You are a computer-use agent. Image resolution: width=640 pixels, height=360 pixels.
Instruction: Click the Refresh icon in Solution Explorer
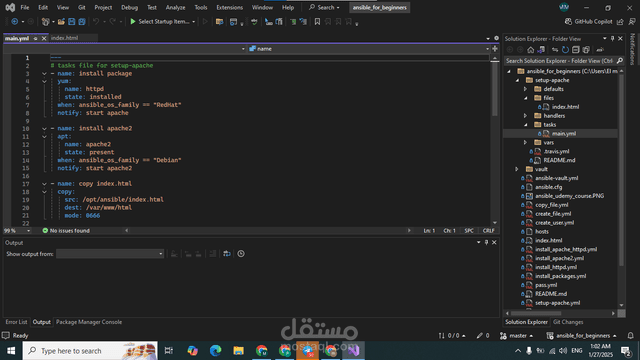coord(565,50)
